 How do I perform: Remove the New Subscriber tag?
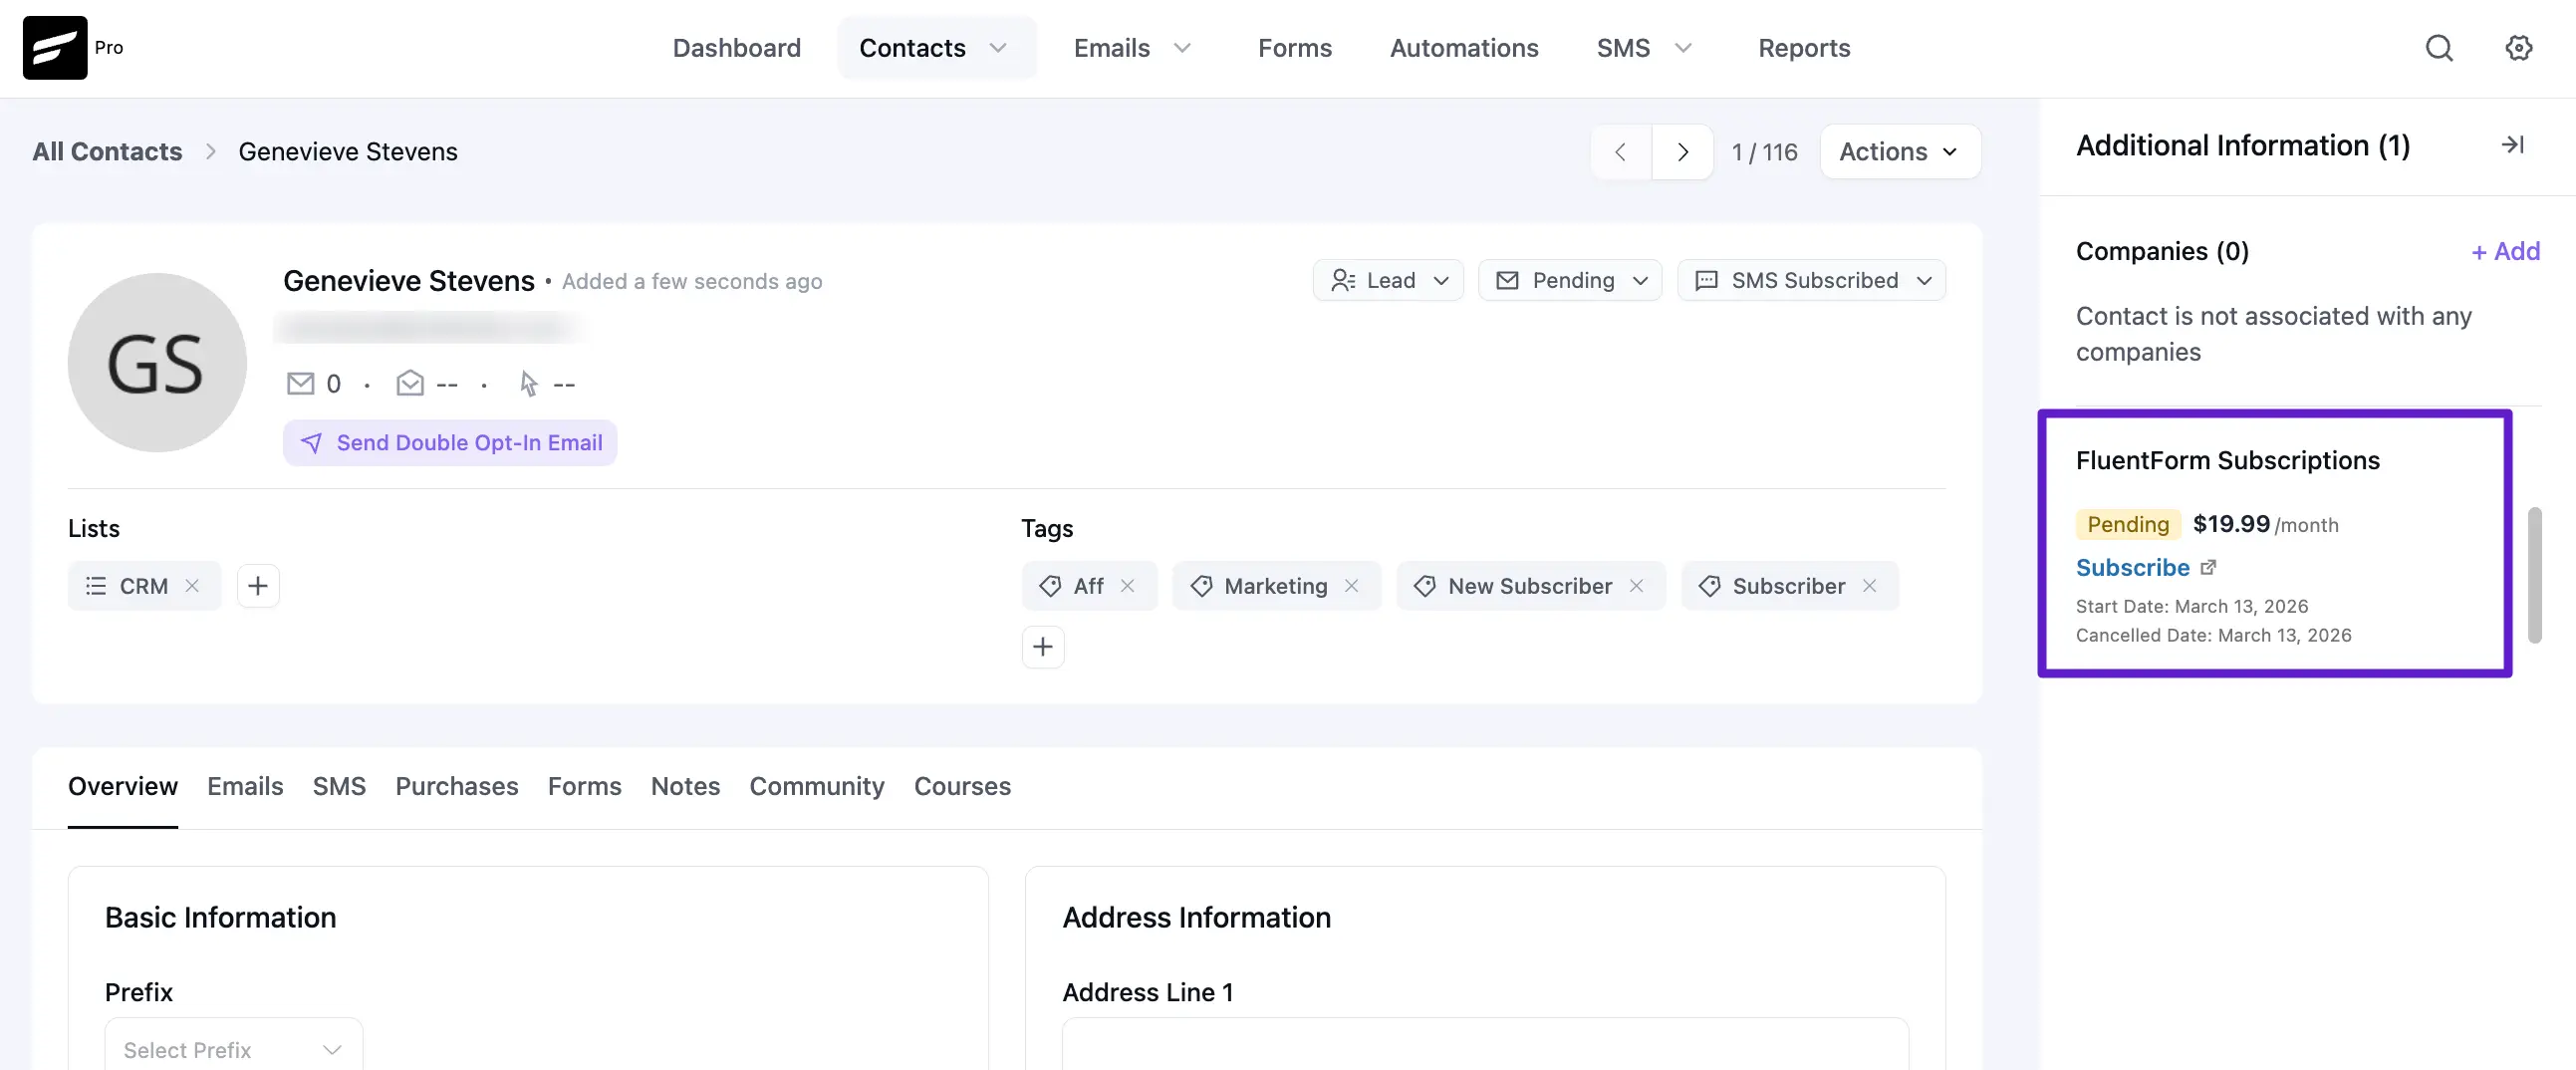[x=1636, y=586]
